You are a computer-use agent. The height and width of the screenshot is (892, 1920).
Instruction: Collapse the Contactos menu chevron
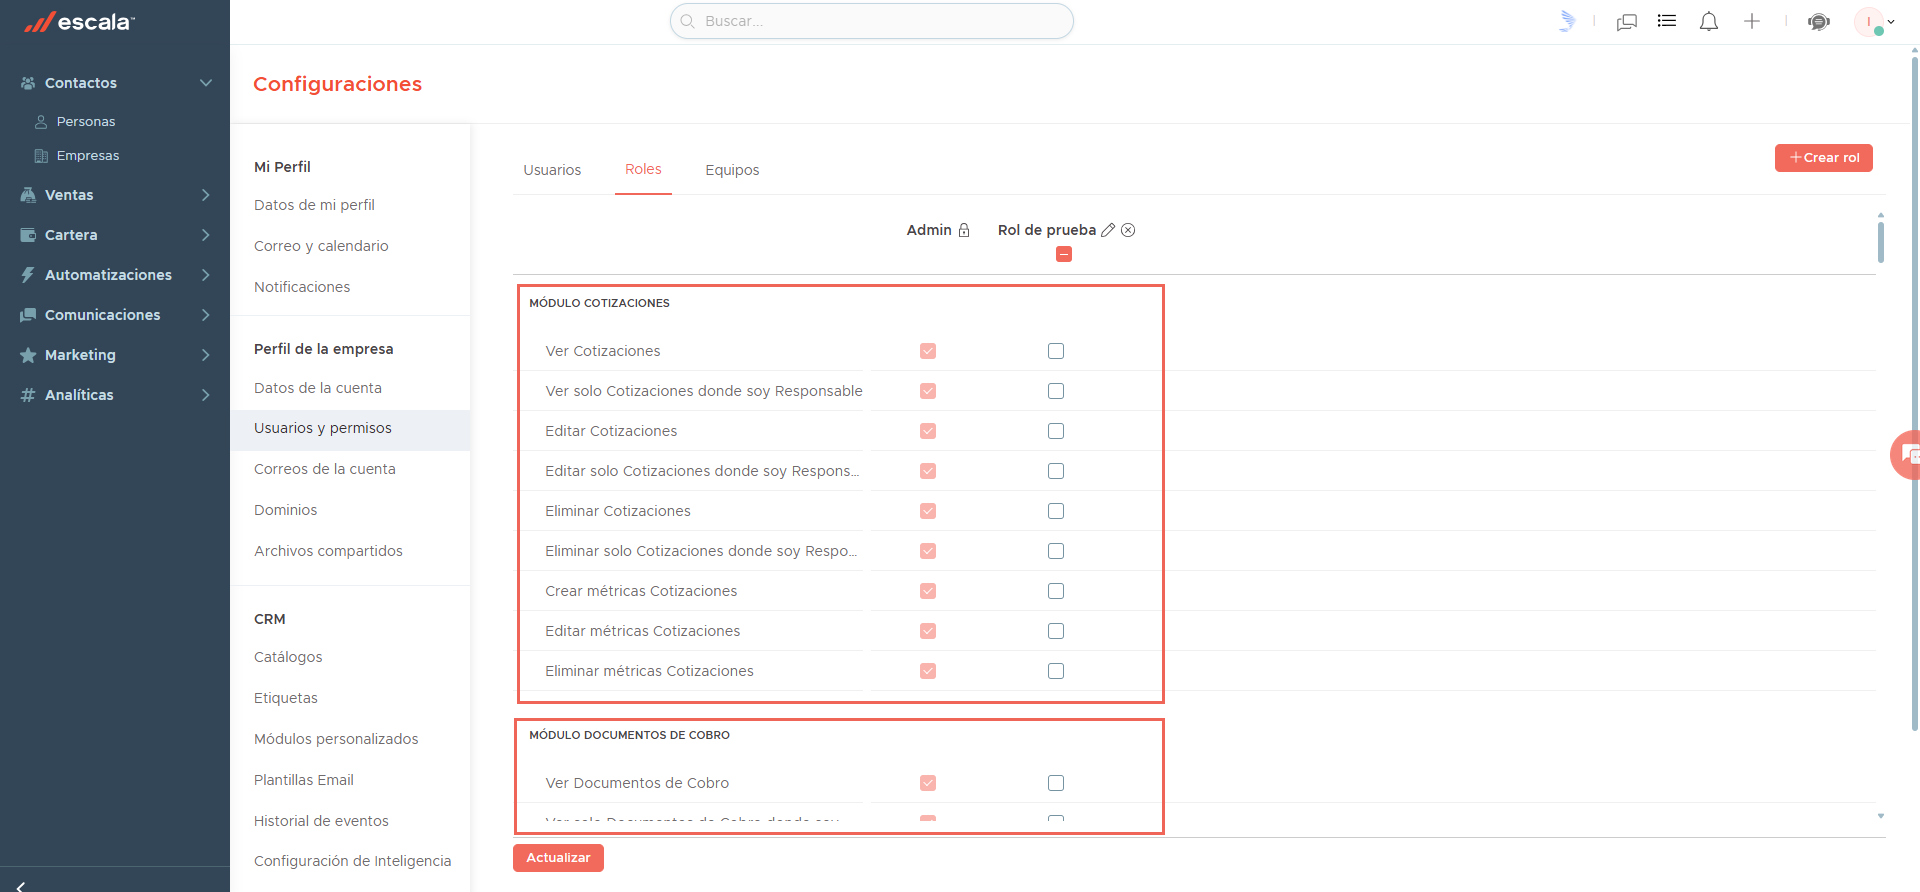[206, 83]
